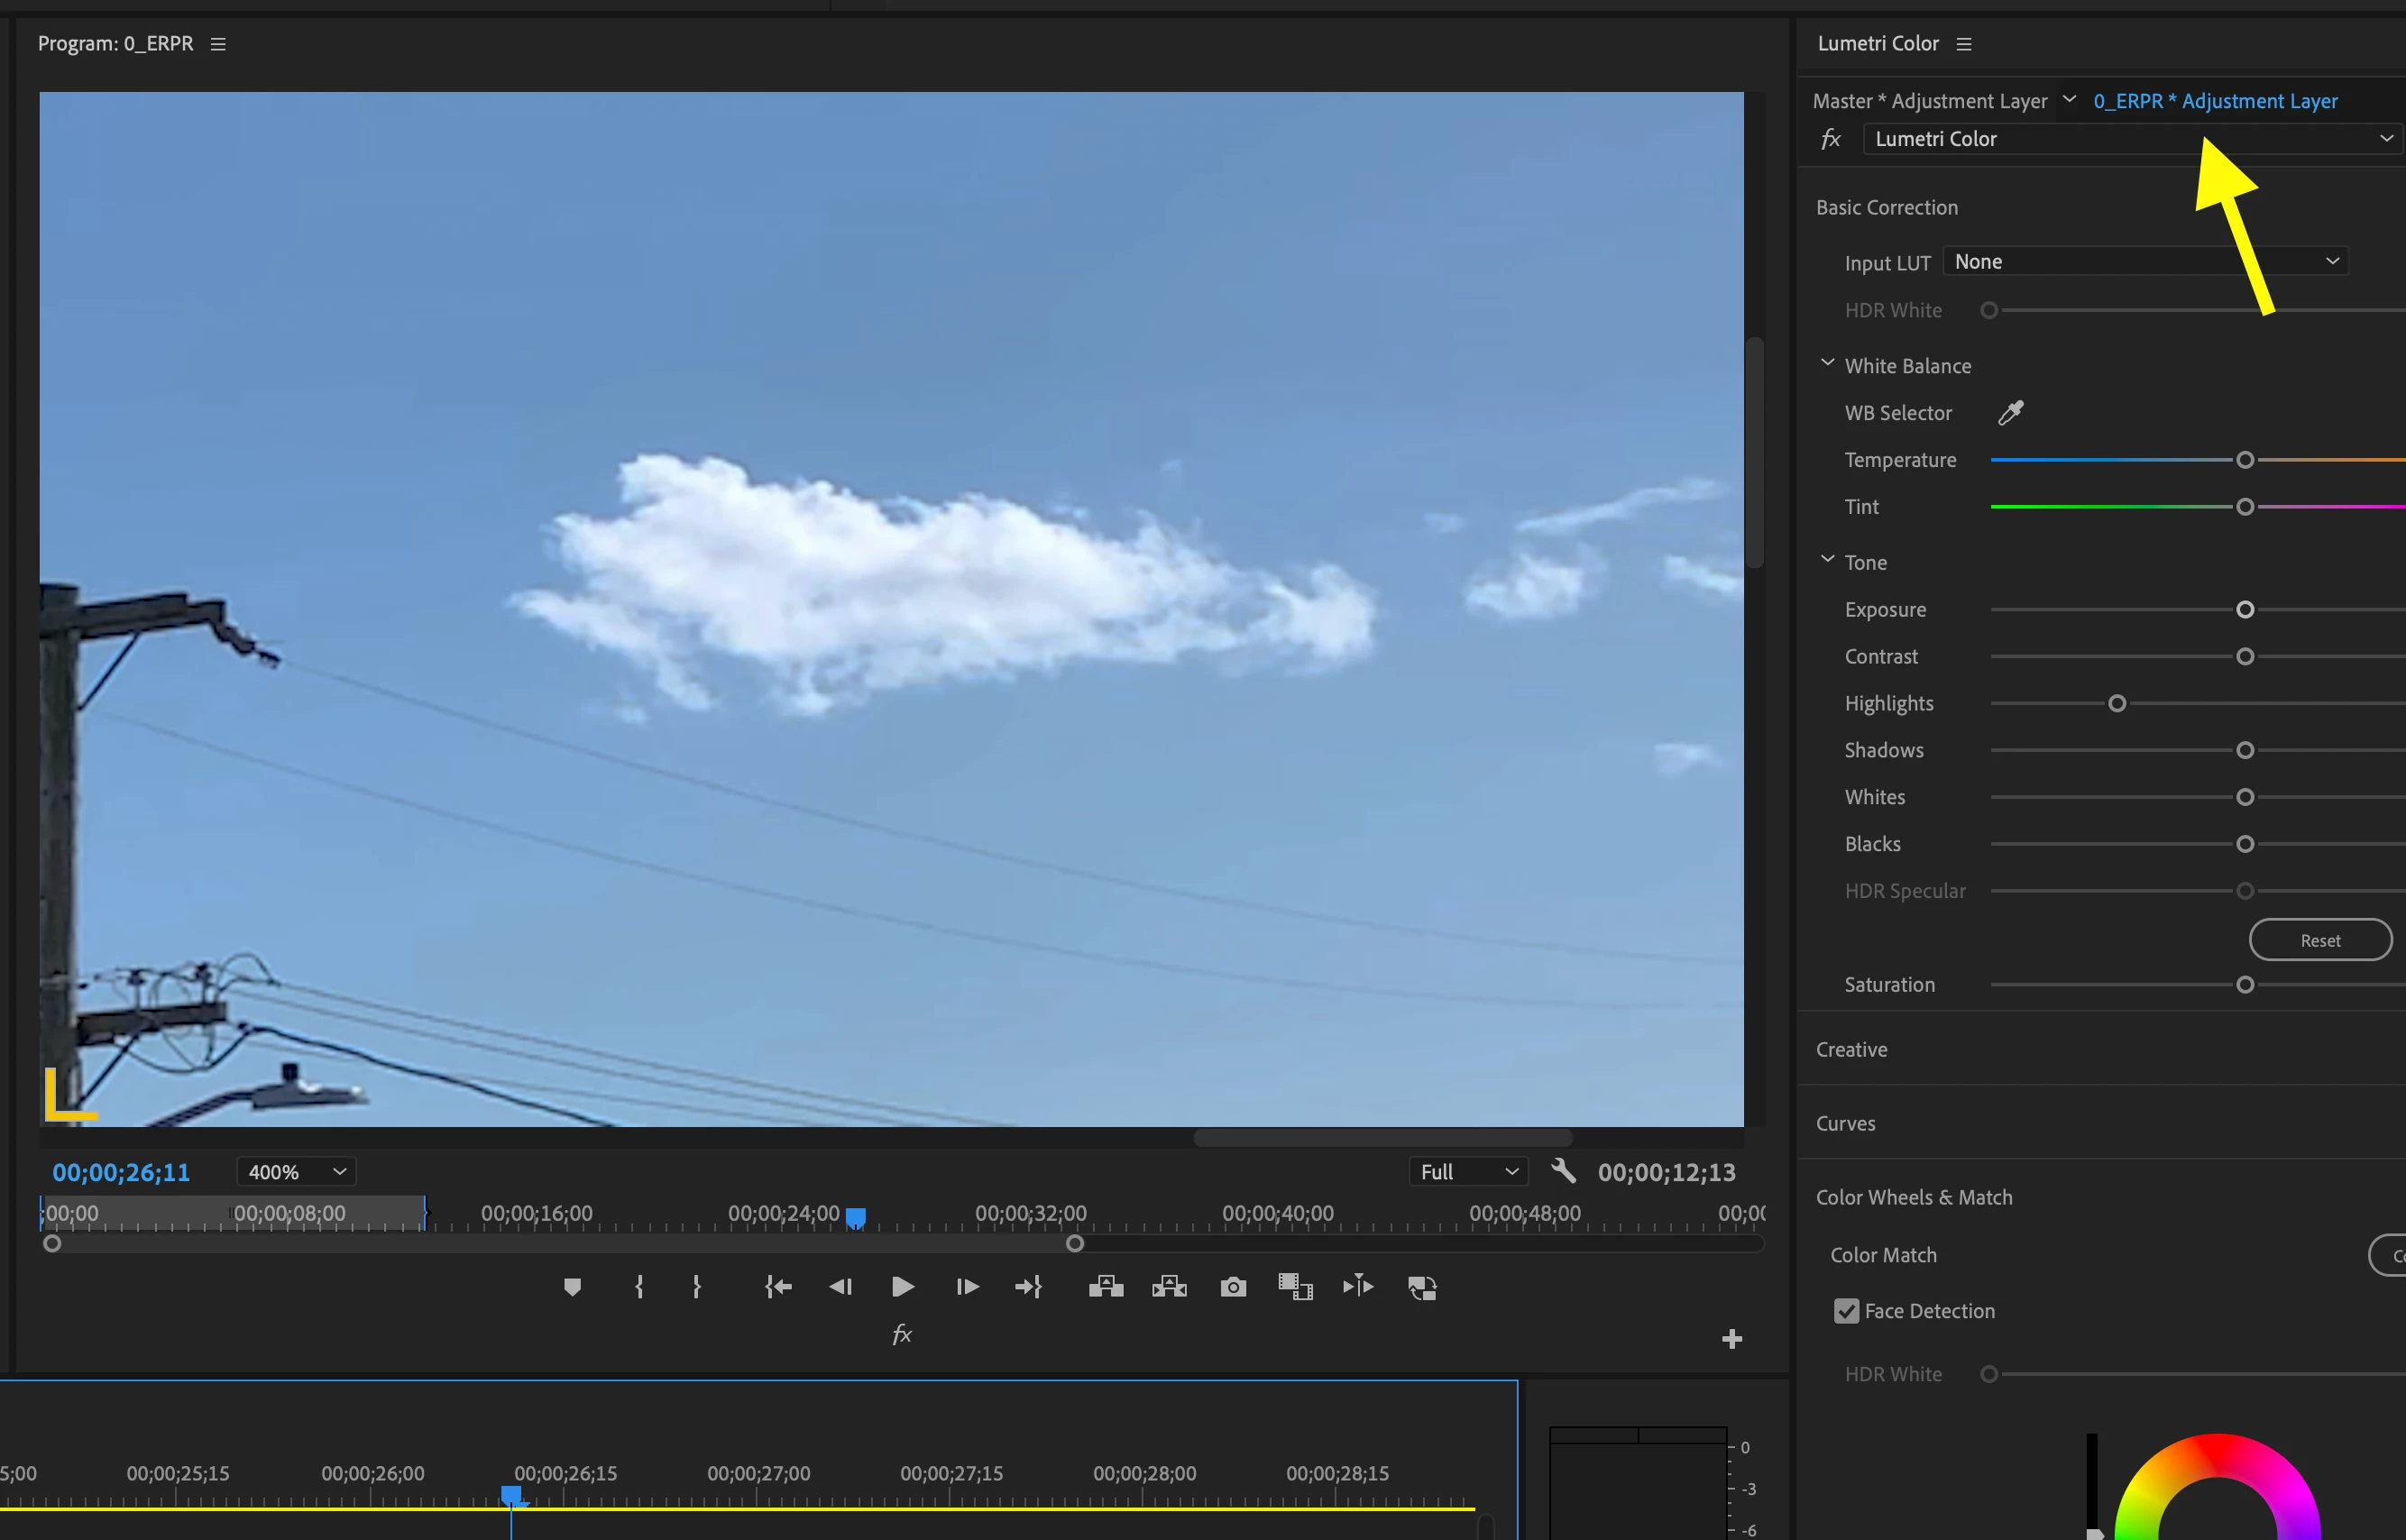Switch to 0_ERPR Adjustment Layer tab
Image resolution: width=2406 pixels, height=1540 pixels.
point(2215,101)
